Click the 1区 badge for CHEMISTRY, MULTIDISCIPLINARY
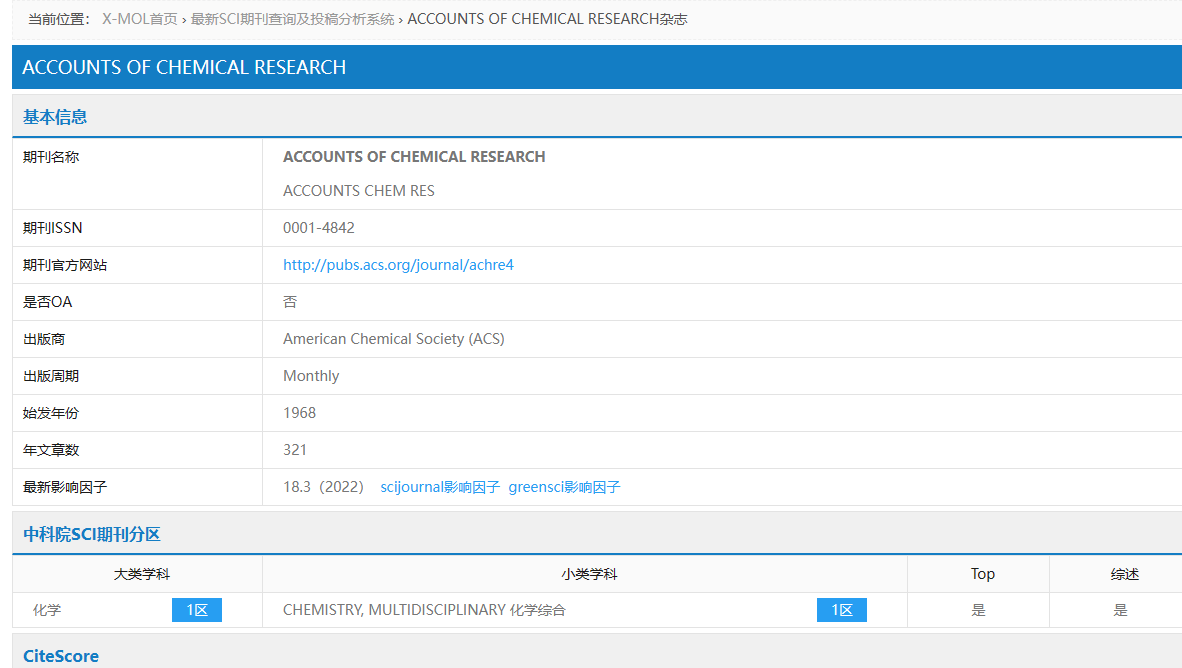This screenshot has height=668, width=1182. coord(842,610)
